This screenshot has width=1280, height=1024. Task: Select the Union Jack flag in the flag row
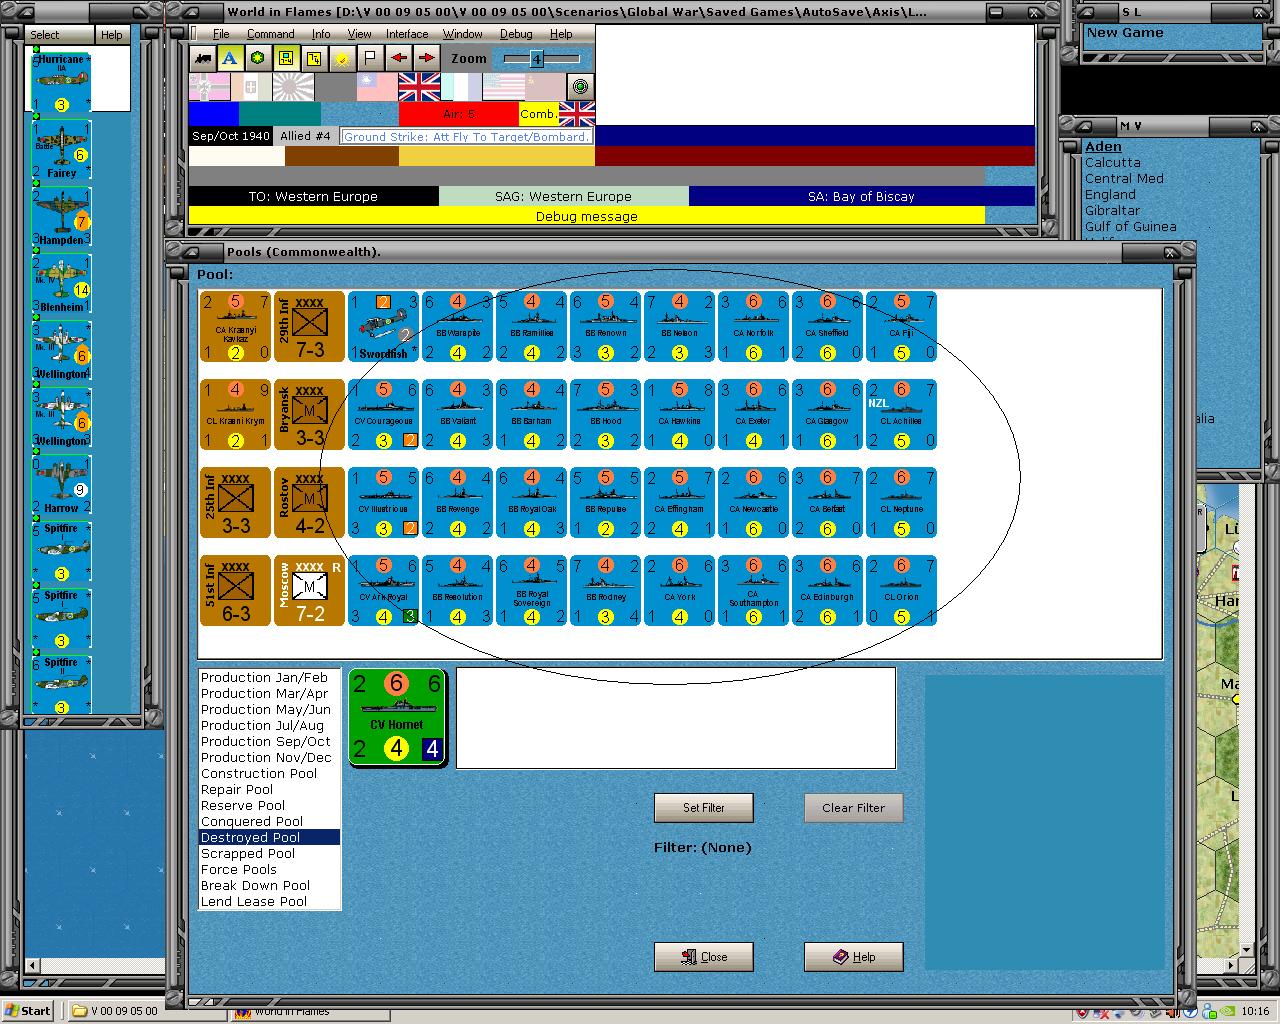419,87
